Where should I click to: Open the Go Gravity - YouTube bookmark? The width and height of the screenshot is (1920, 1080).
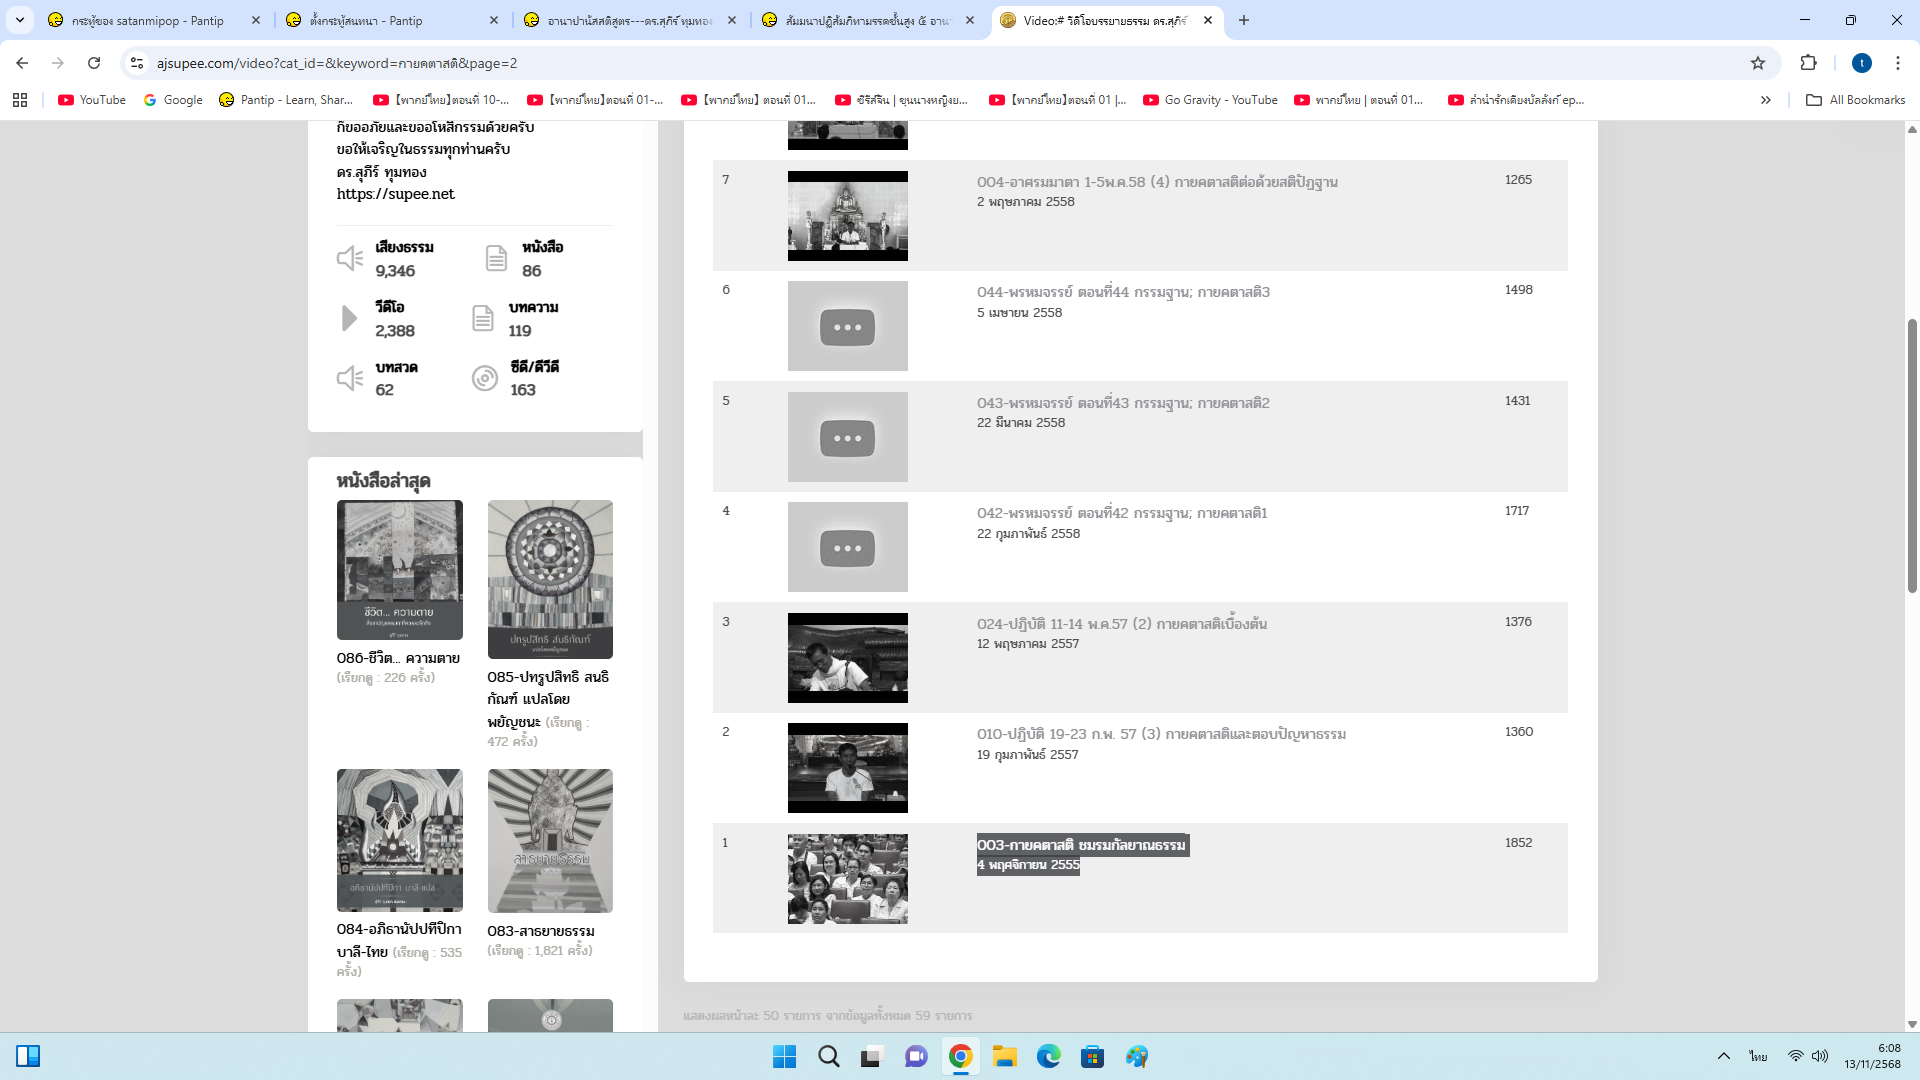click(x=1210, y=100)
